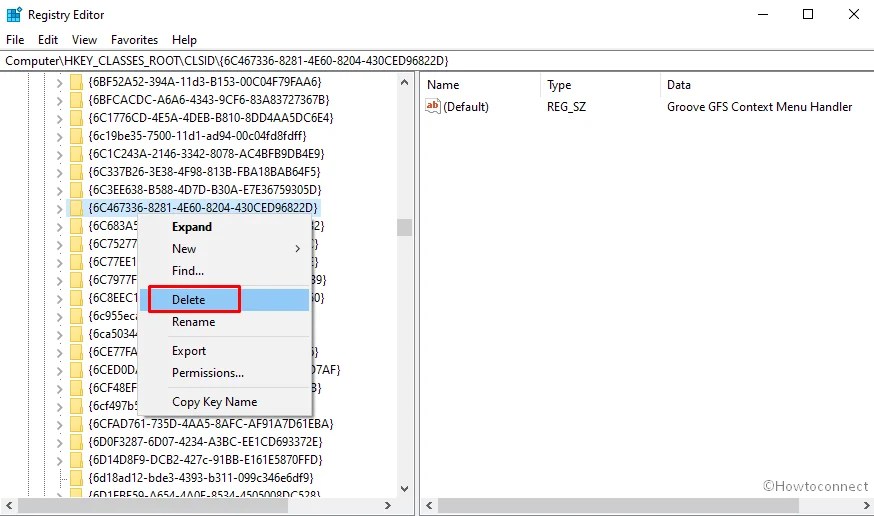Expand the {6C1C243A-2146-3342-8078-AC4BFB9DB4E9} key
The width and height of the screenshot is (874, 516).
click(x=60, y=155)
